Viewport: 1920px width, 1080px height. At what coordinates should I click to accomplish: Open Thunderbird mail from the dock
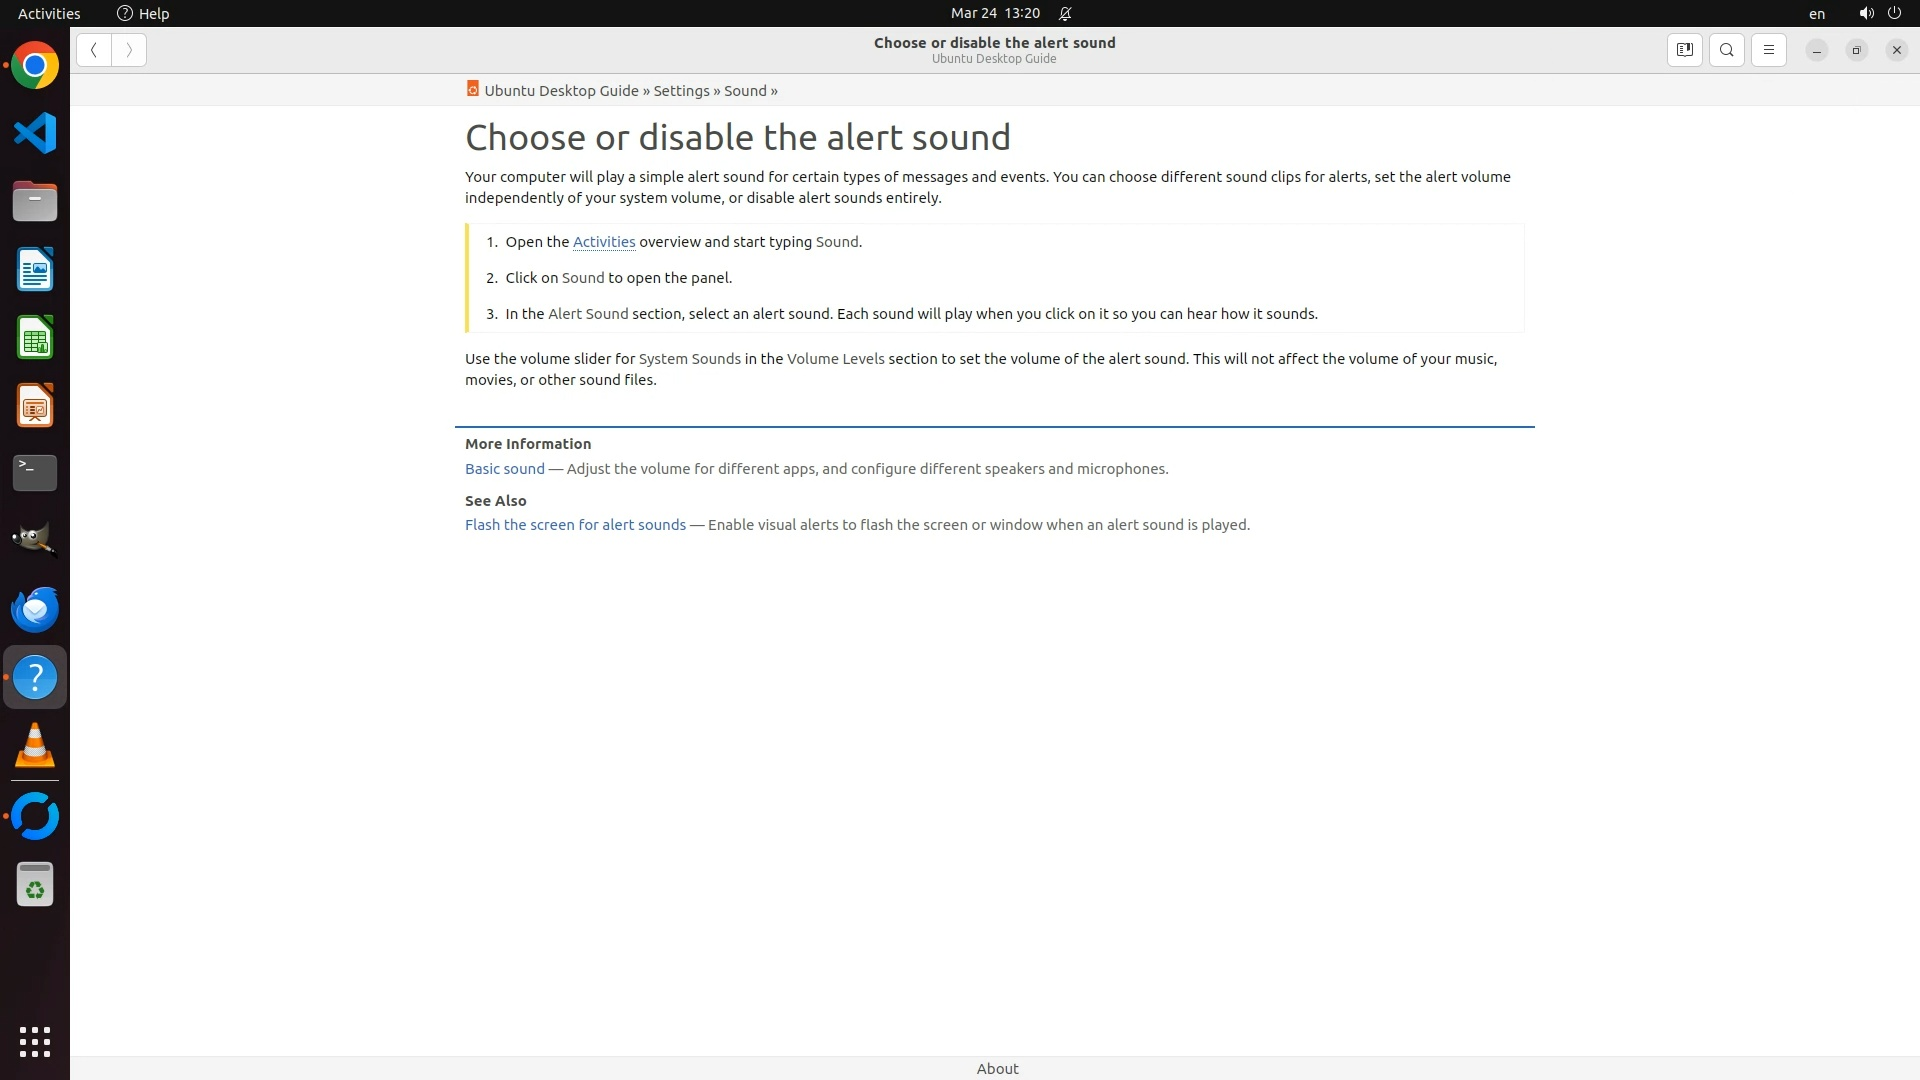(x=35, y=609)
